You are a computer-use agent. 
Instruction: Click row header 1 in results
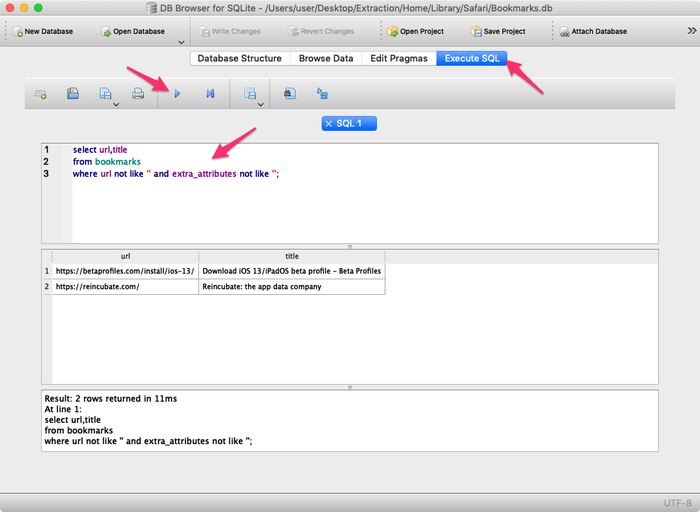point(47,271)
